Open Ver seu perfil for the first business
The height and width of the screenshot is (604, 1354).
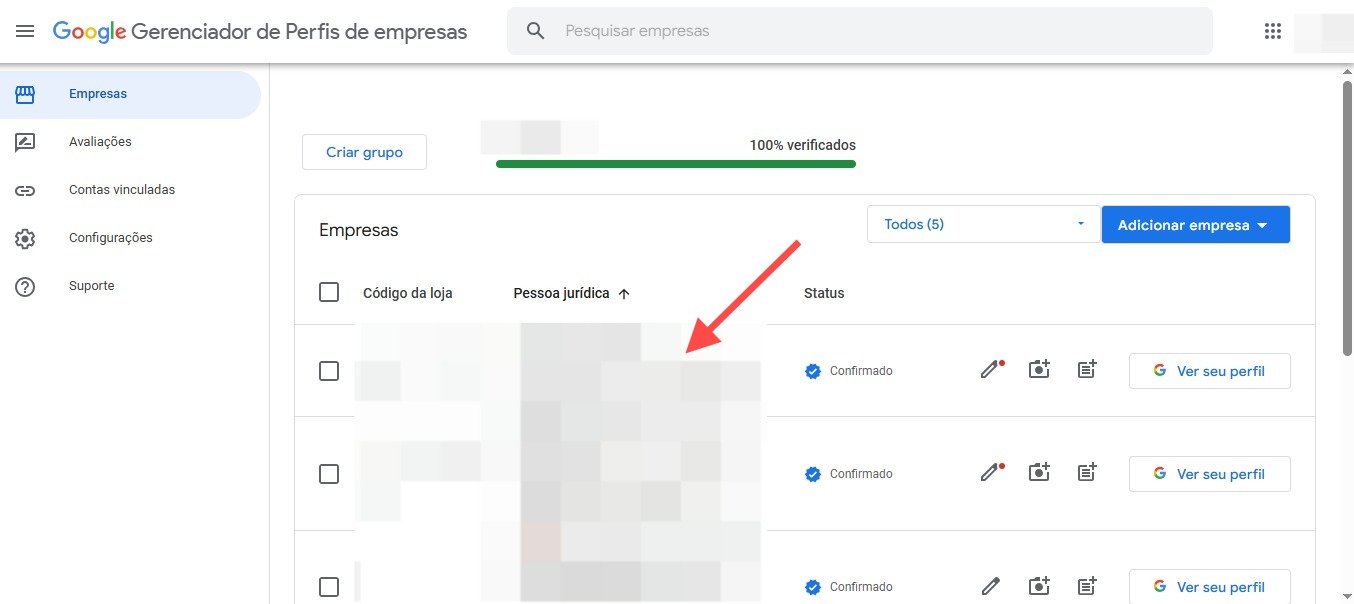click(x=1209, y=370)
